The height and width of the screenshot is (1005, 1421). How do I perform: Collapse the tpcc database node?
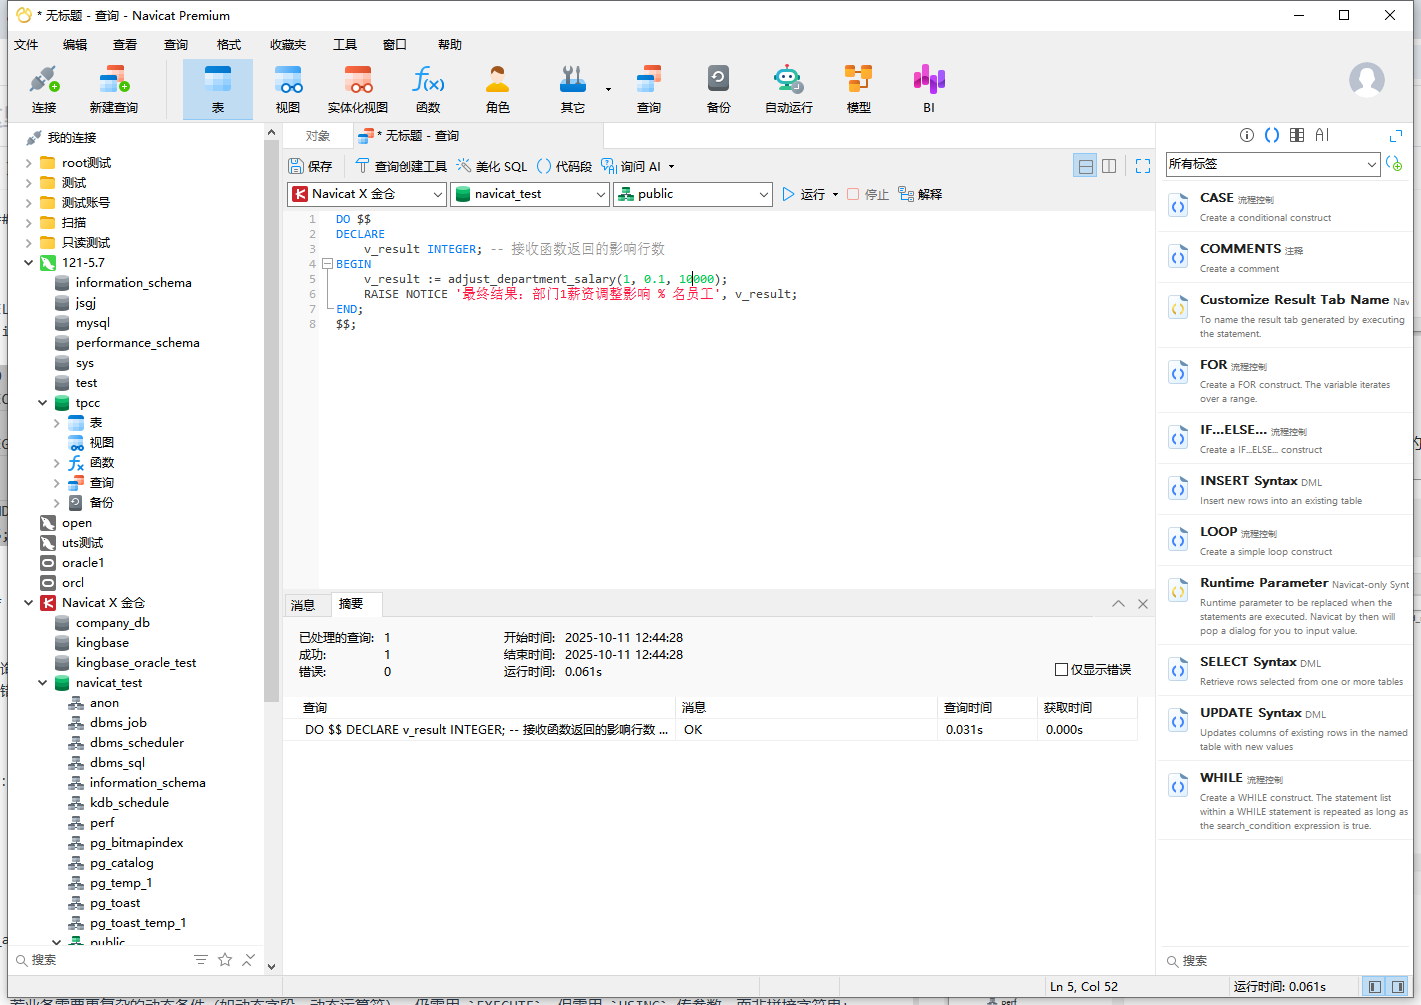click(43, 403)
